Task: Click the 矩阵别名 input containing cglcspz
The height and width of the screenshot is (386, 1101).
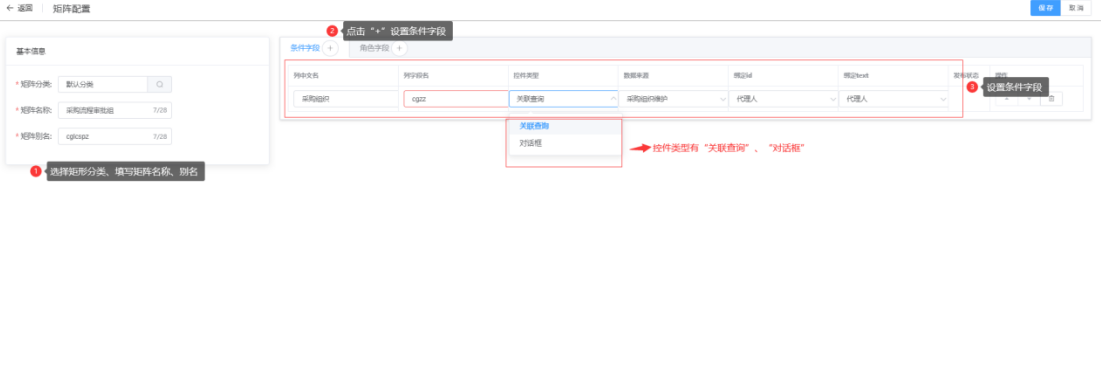Action: click(115, 136)
